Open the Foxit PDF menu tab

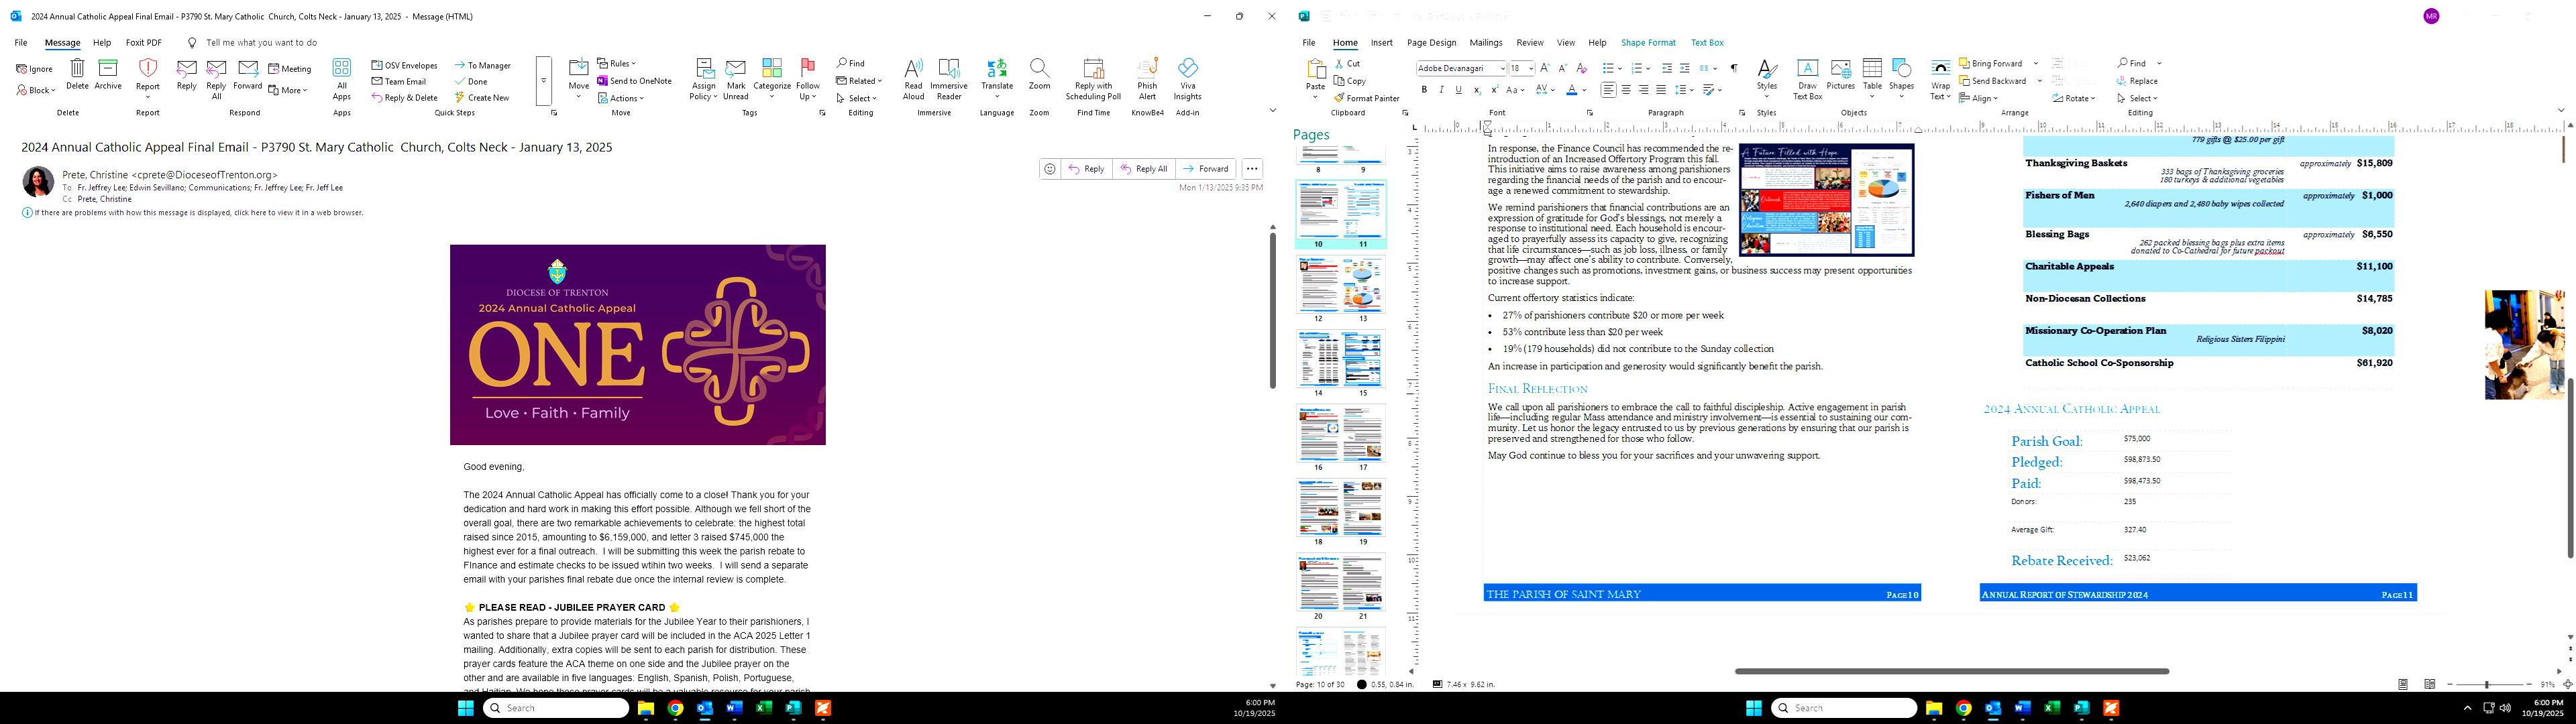[x=143, y=43]
